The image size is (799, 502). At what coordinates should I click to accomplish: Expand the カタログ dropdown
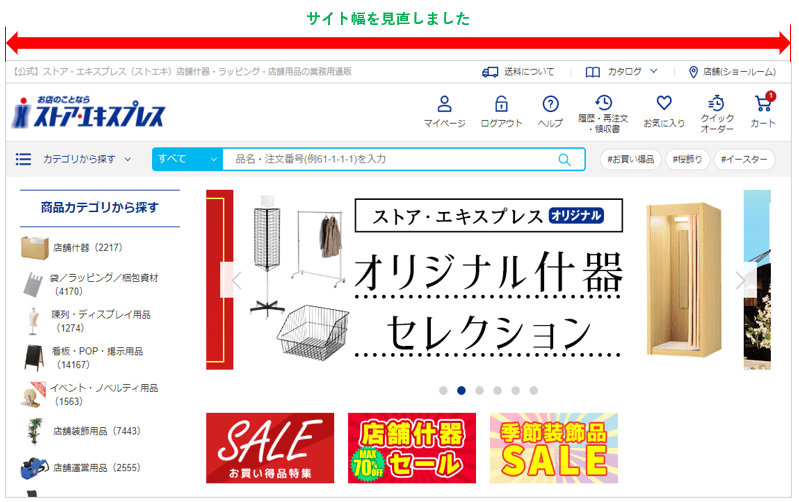click(x=621, y=72)
